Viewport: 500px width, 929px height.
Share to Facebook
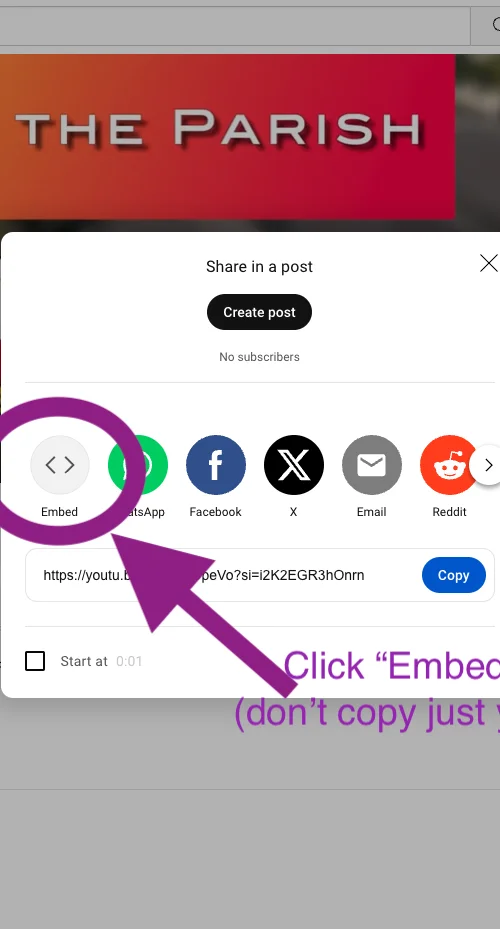coord(216,465)
